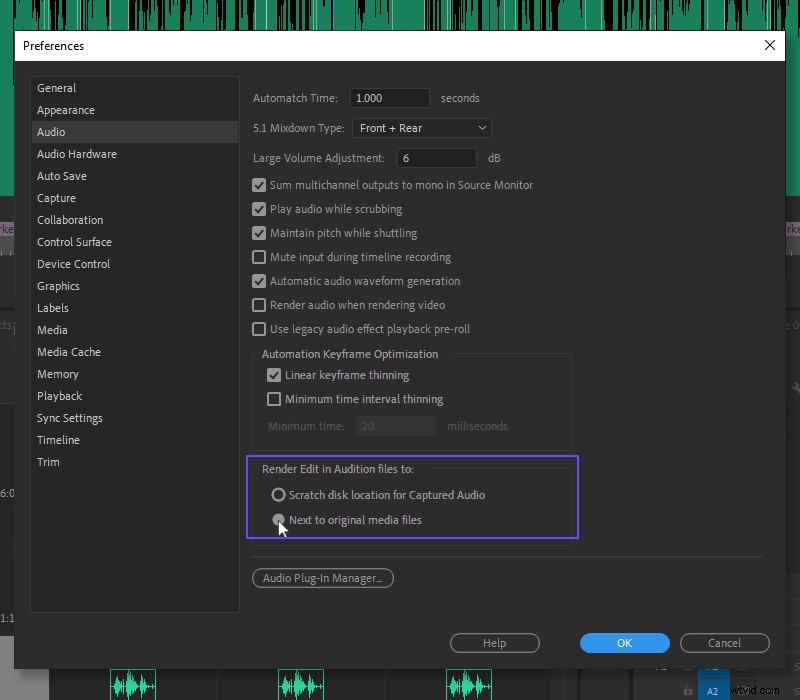Image resolution: width=800 pixels, height=700 pixels.
Task: Select the Playback preferences category
Action: click(60, 396)
